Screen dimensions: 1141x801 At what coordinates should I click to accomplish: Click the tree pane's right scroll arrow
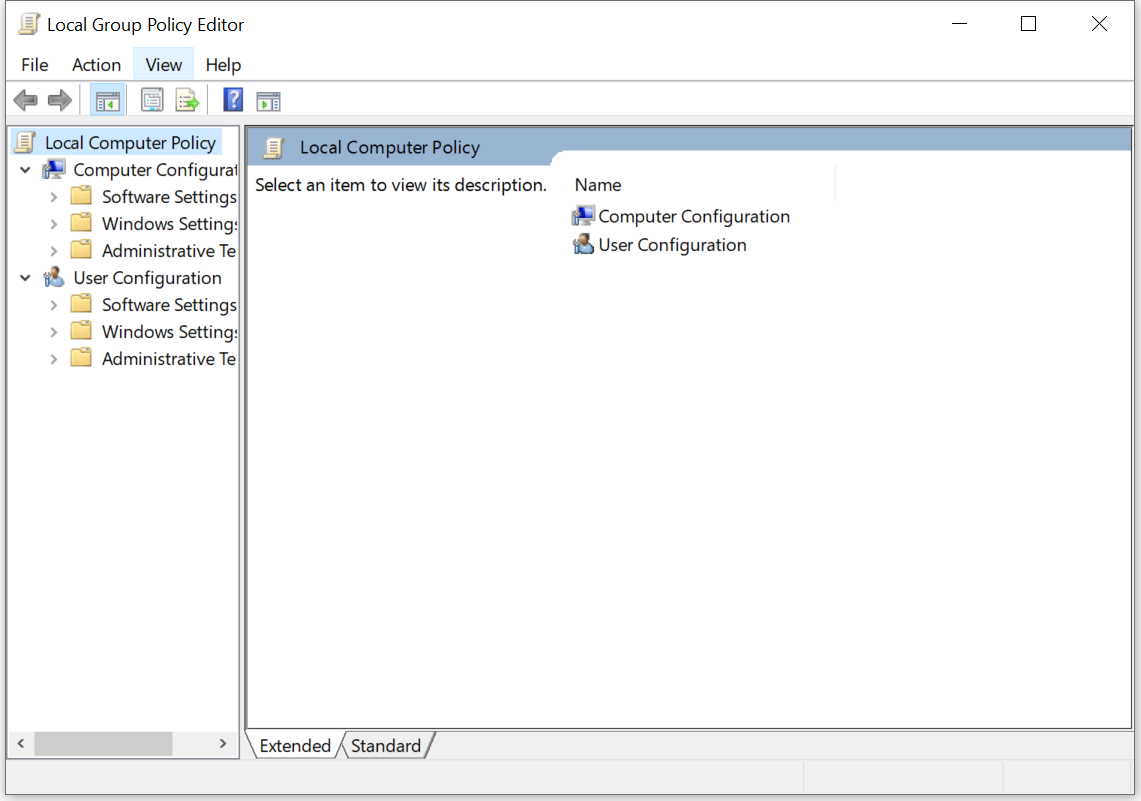pyautogui.click(x=223, y=744)
